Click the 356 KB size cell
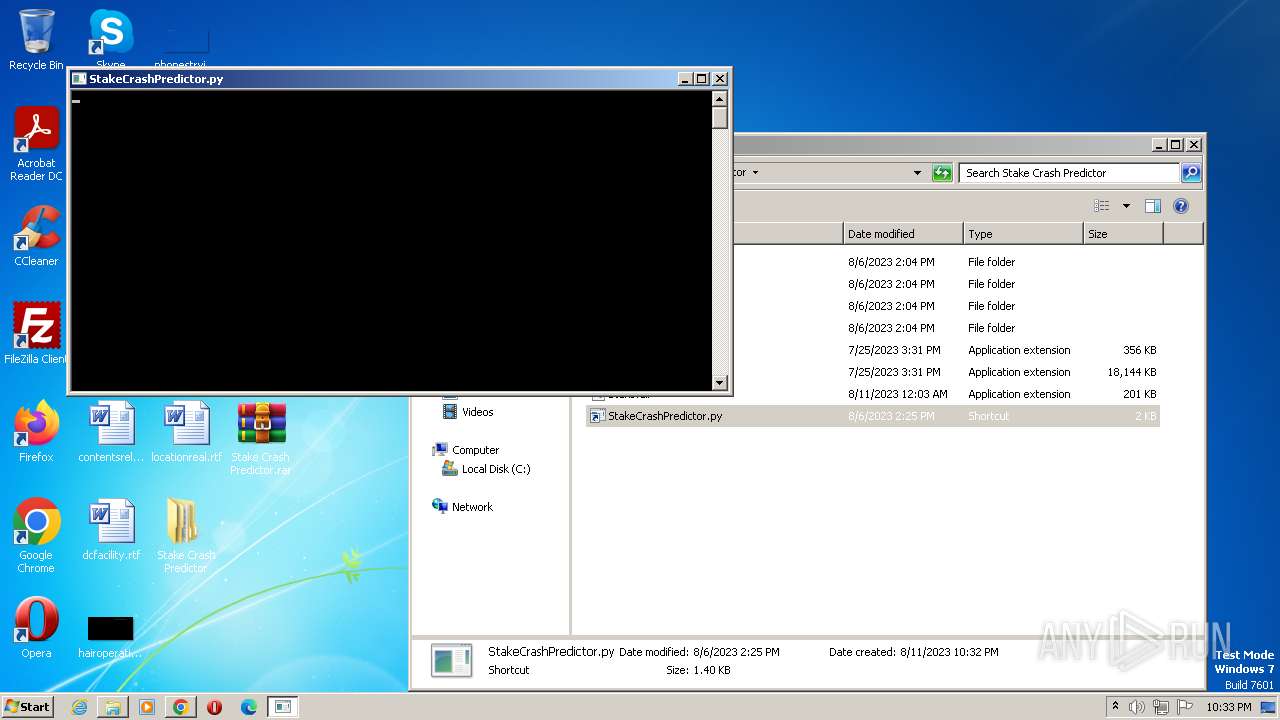 1139,350
